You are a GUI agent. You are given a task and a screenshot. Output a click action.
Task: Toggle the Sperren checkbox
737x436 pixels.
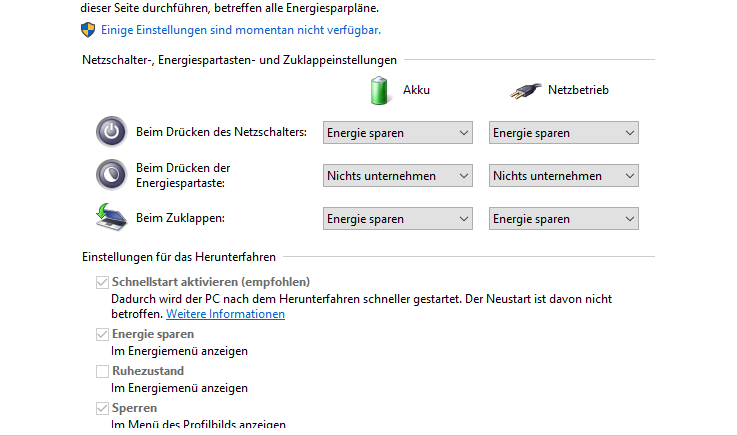click(102, 408)
